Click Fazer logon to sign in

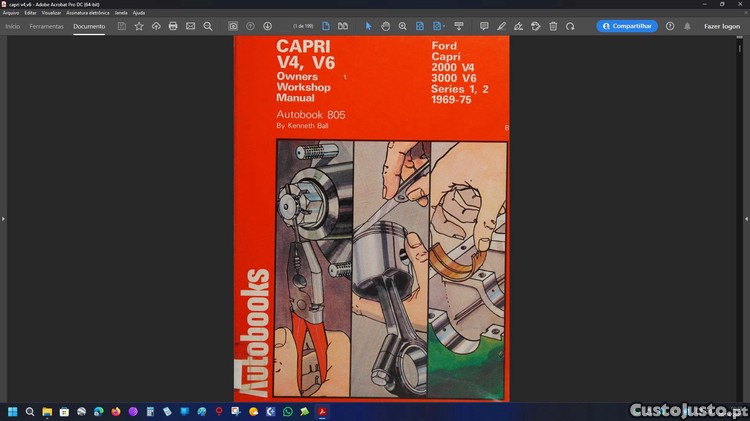(721, 26)
